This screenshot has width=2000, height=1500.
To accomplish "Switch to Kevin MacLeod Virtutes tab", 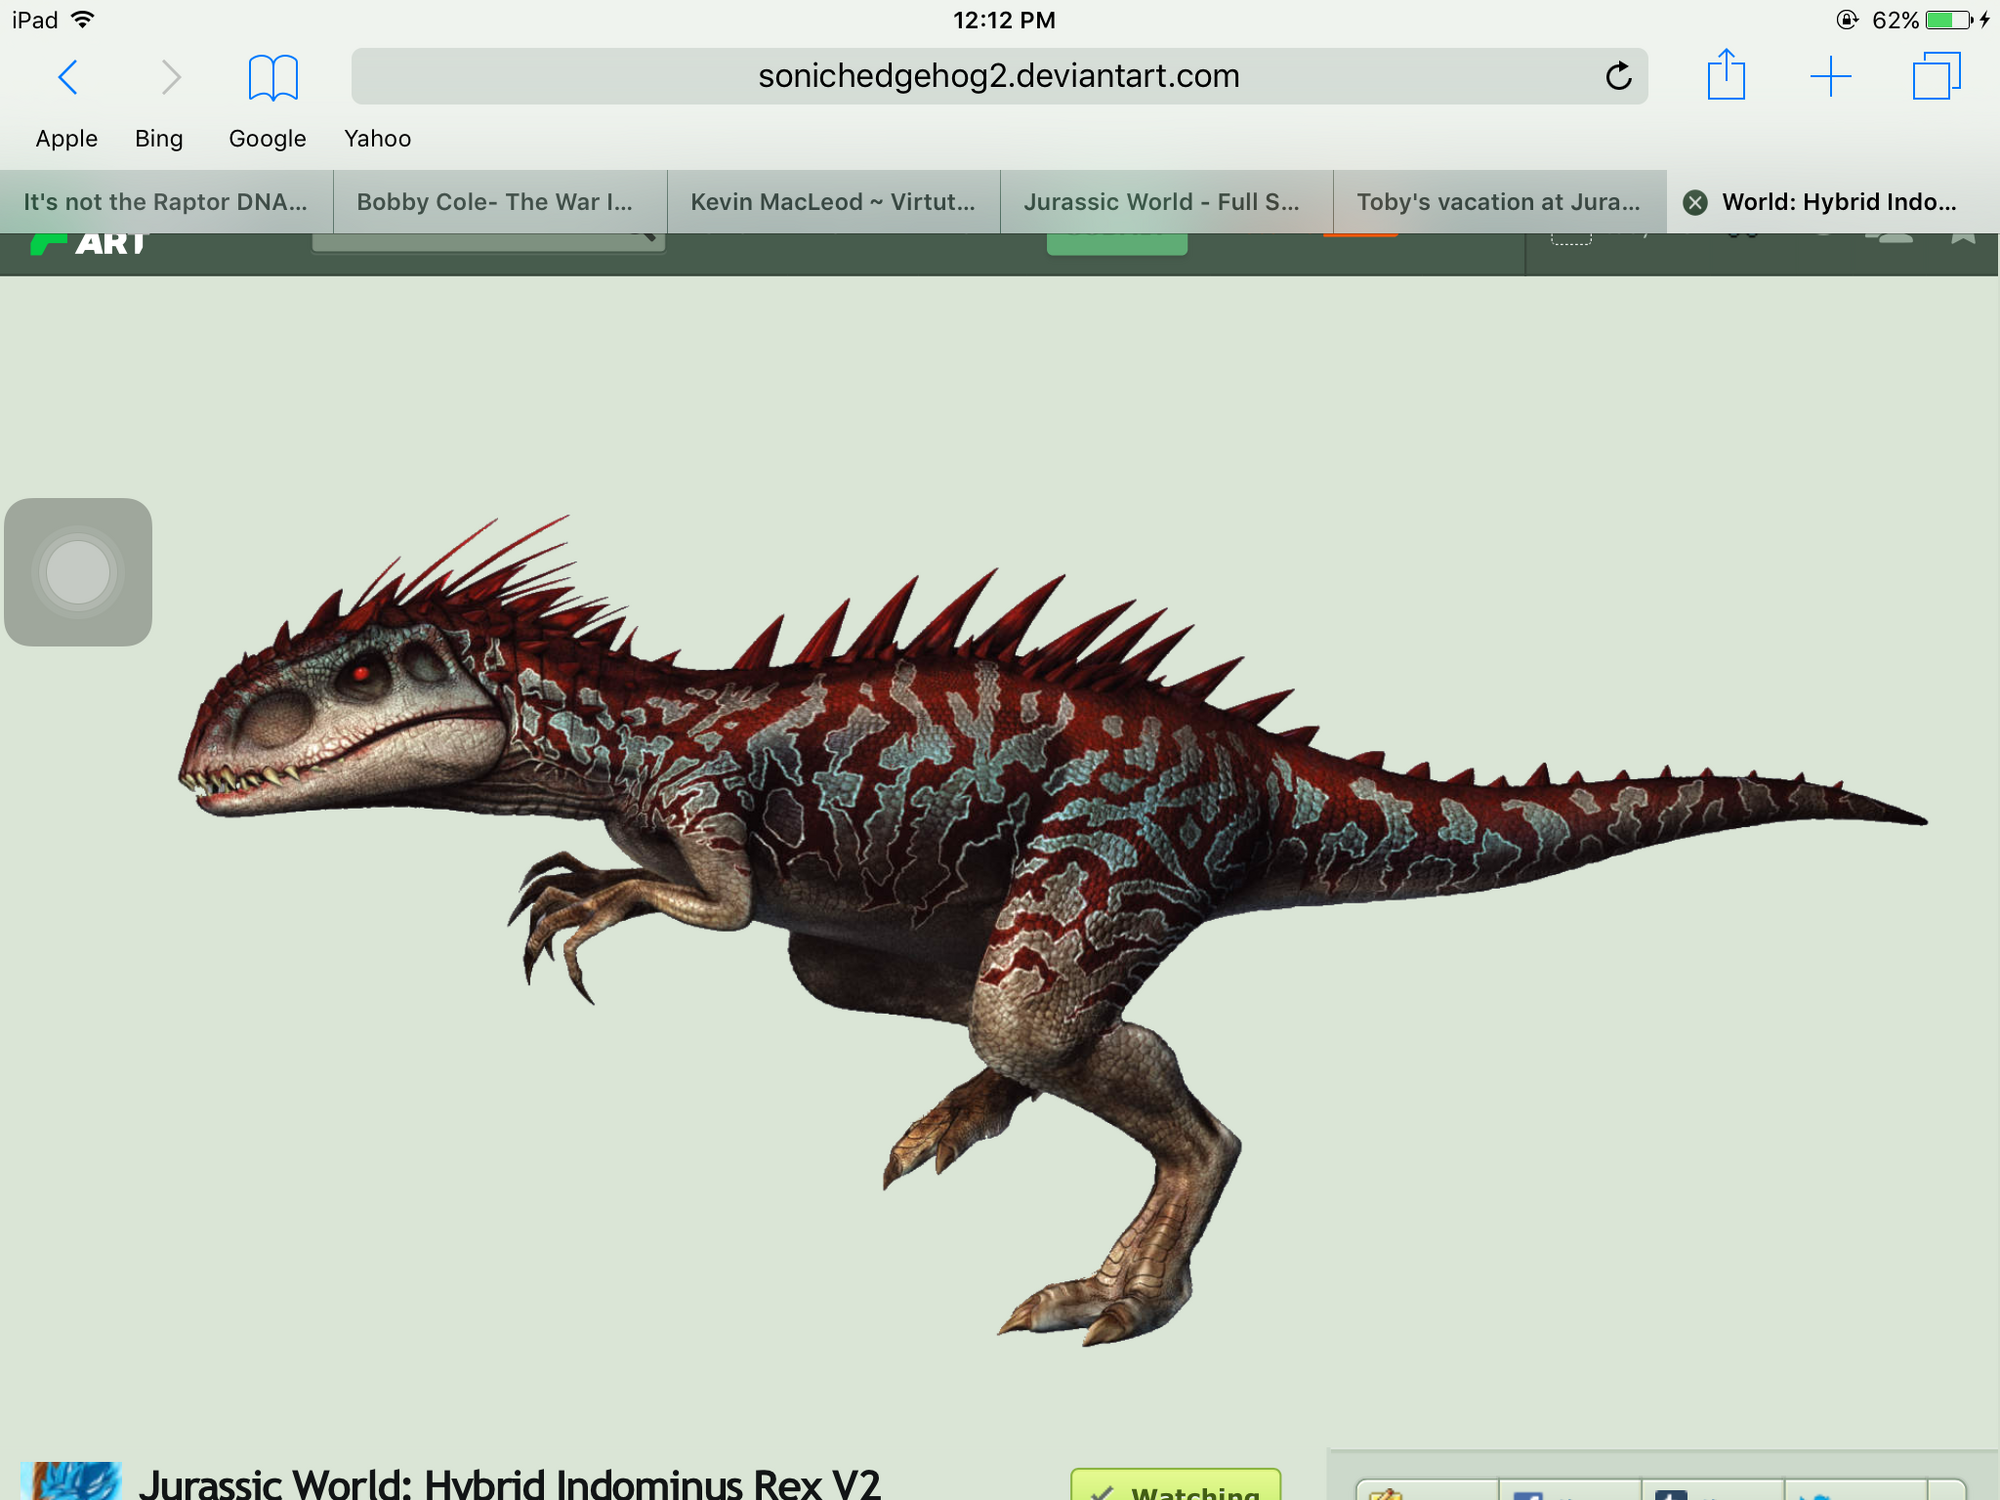I will 832,202.
